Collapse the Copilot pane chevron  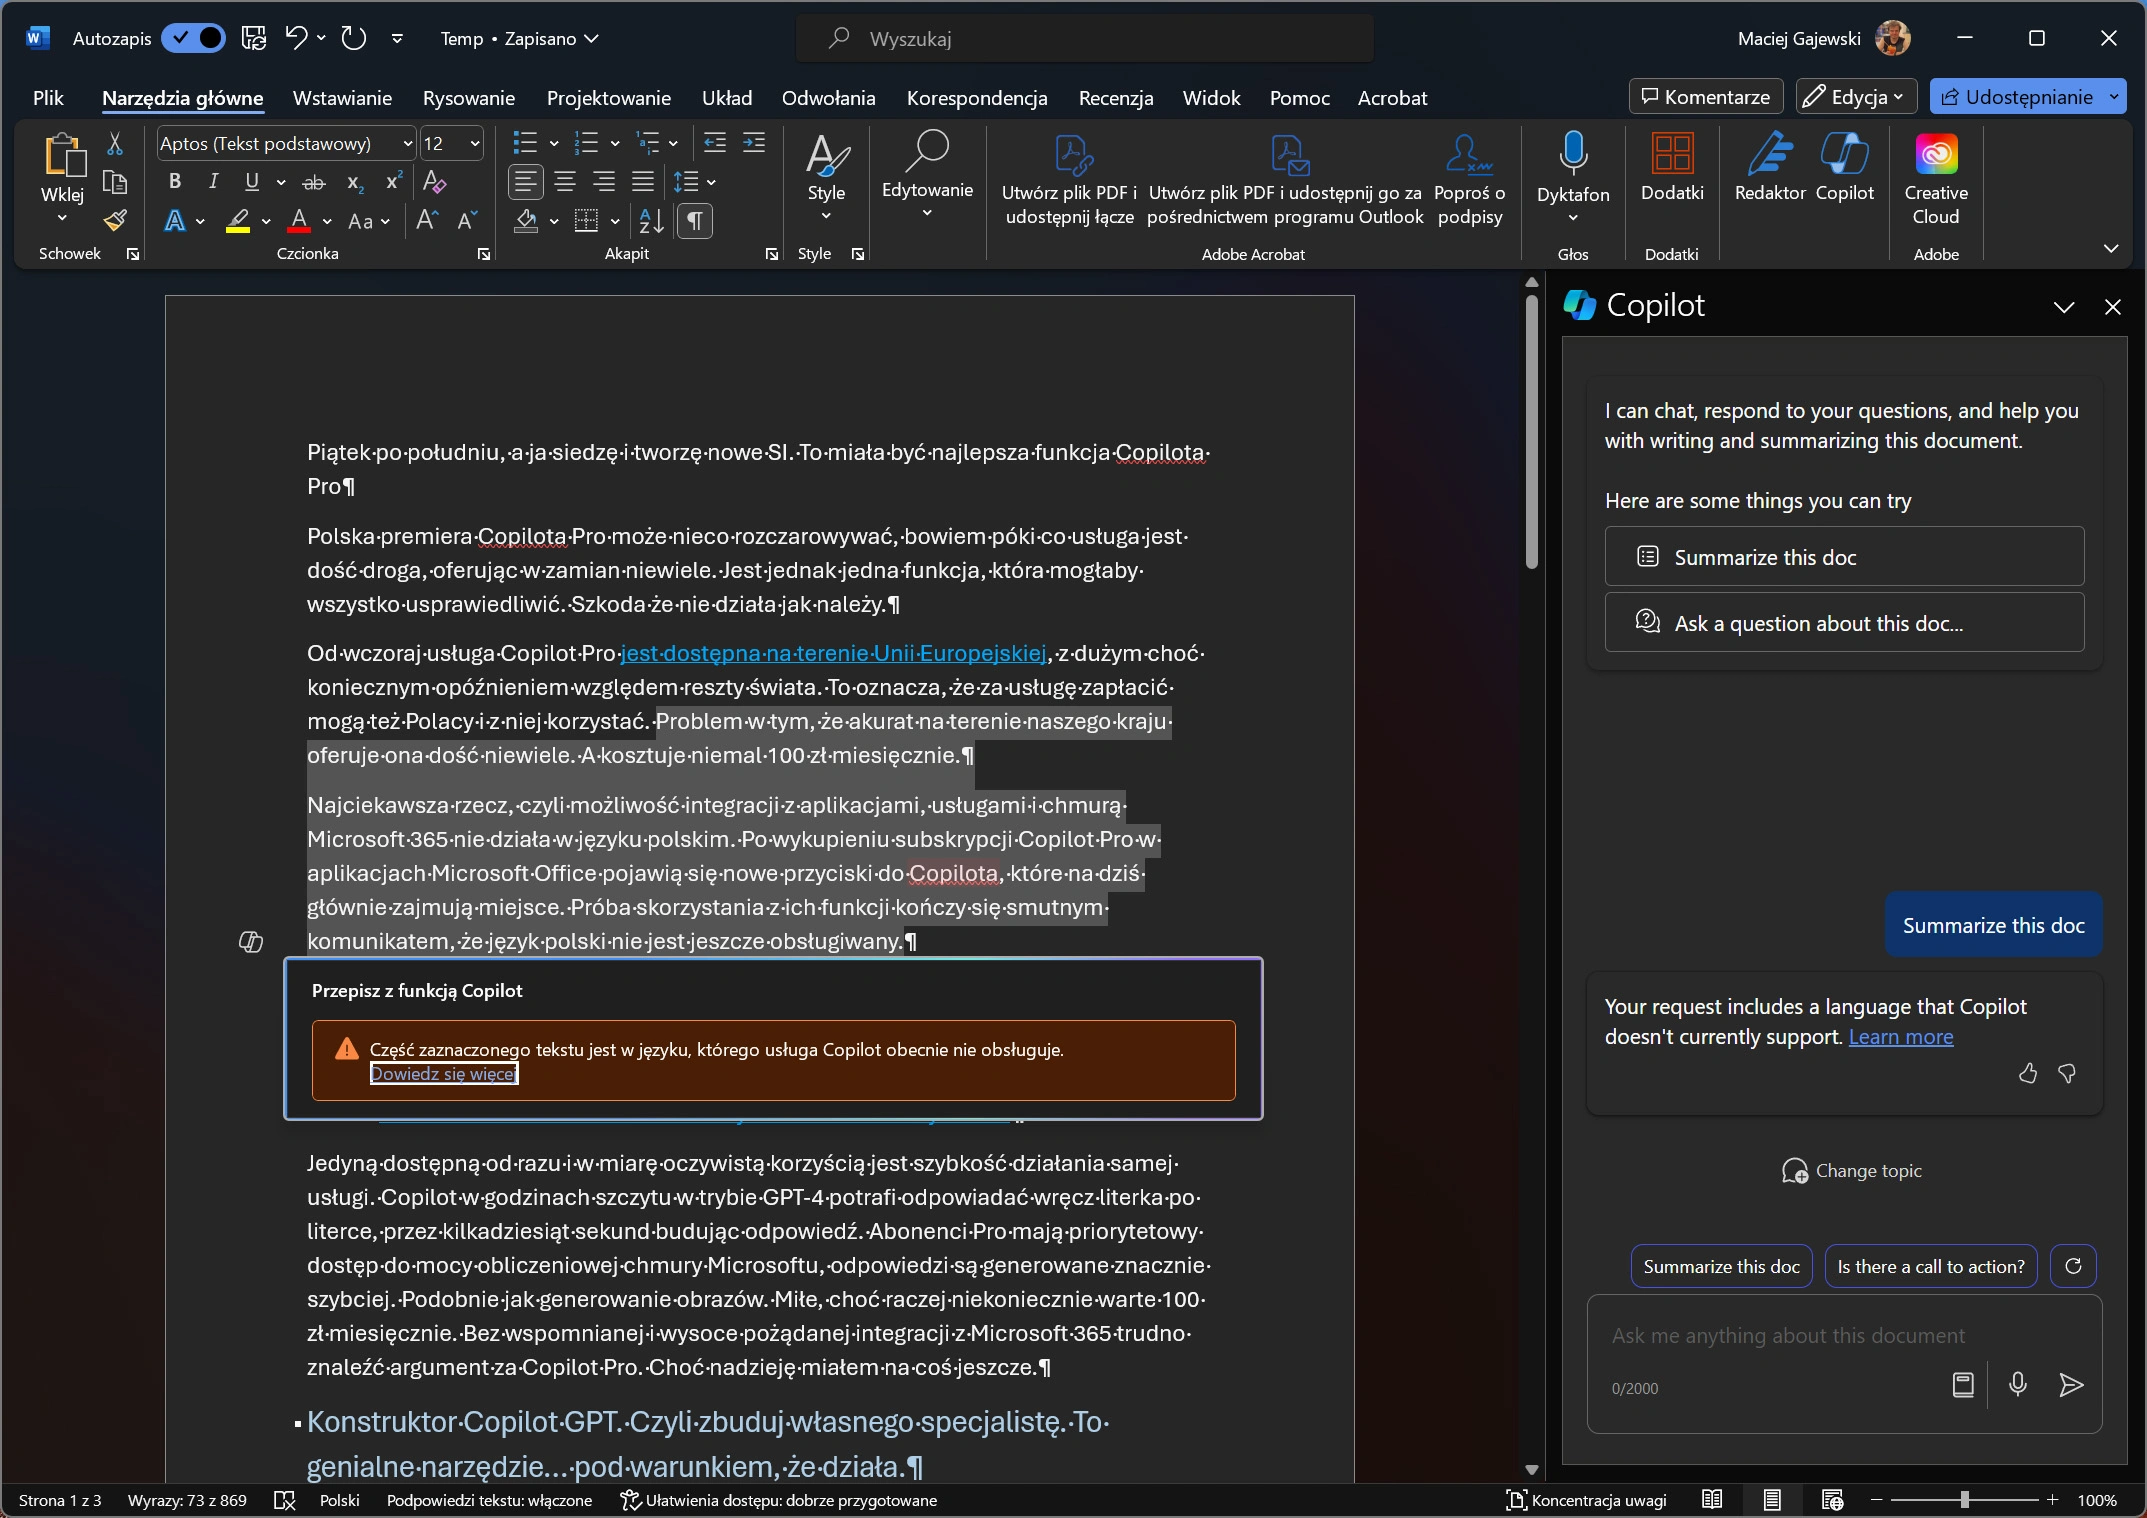click(2064, 307)
